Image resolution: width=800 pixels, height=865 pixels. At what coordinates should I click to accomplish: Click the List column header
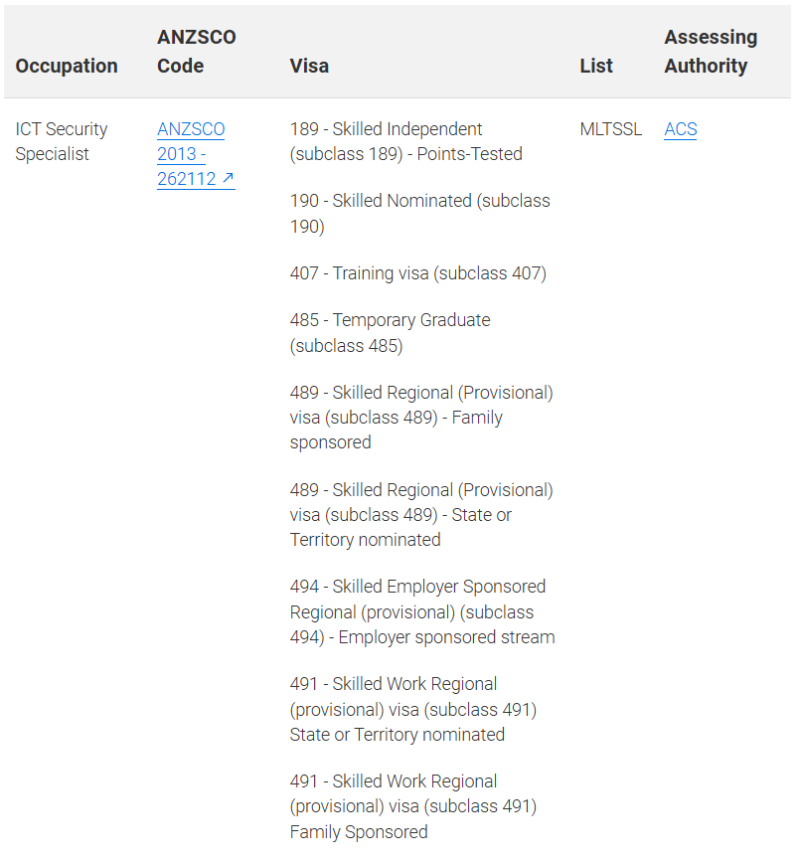point(596,66)
